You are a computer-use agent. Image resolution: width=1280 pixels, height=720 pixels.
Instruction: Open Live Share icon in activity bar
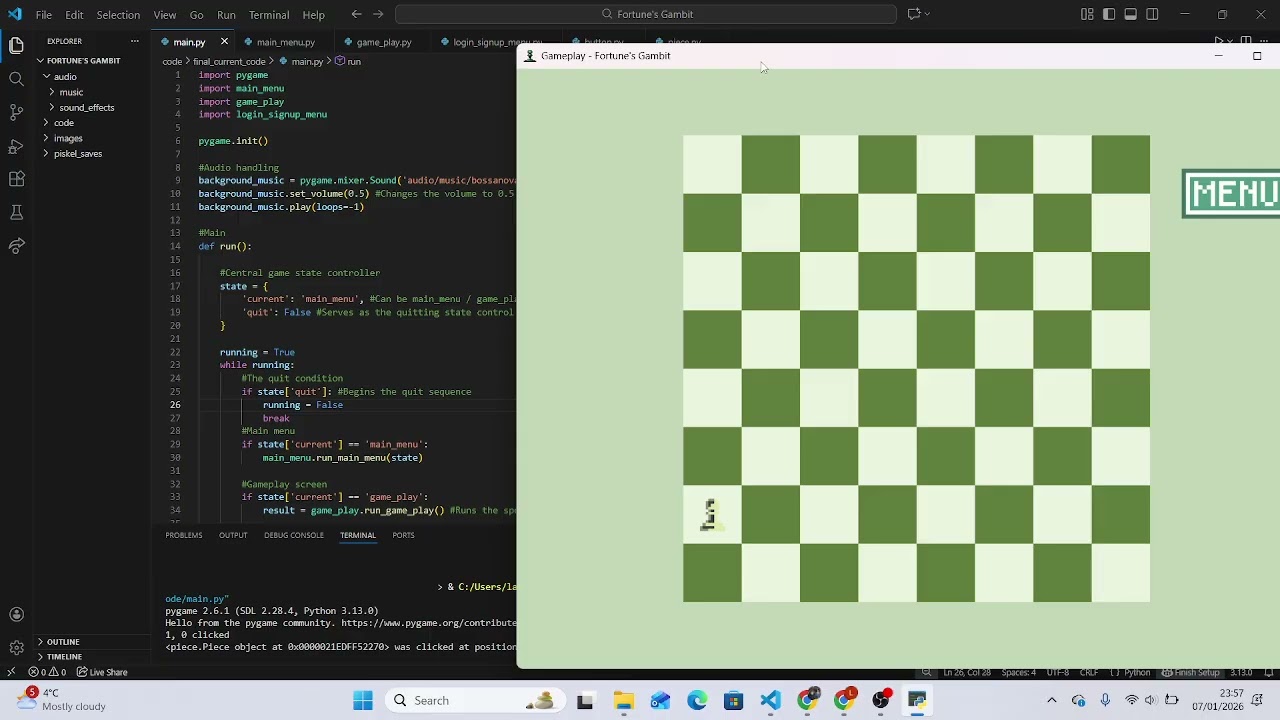click(16, 246)
